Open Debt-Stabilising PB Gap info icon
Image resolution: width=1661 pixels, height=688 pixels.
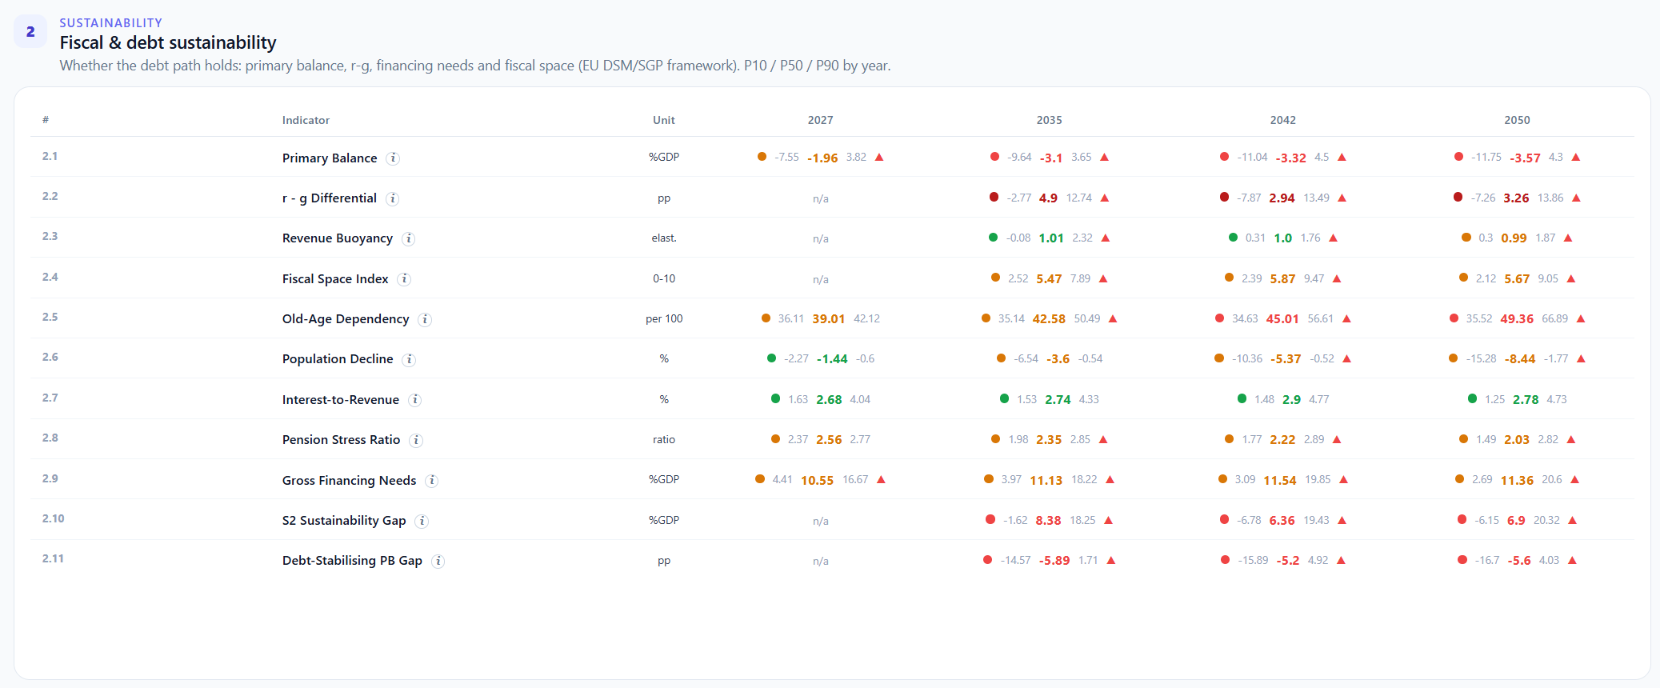438,561
